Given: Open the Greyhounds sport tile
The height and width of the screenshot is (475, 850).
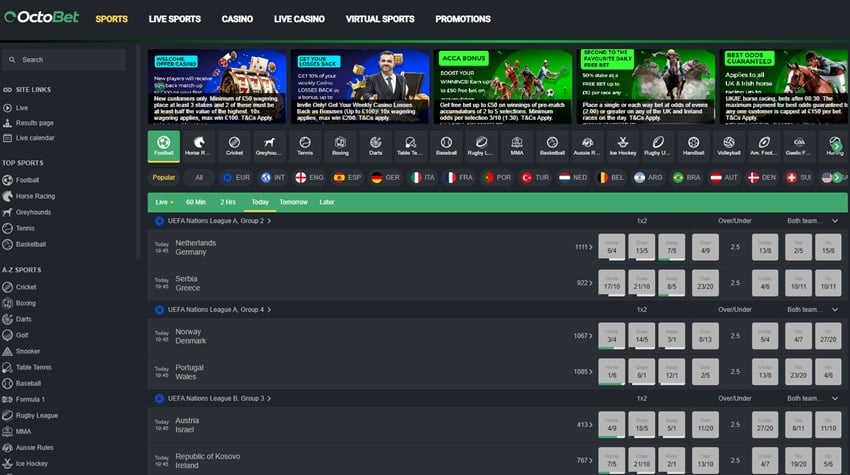Looking at the screenshot, I should coord(269,146).
